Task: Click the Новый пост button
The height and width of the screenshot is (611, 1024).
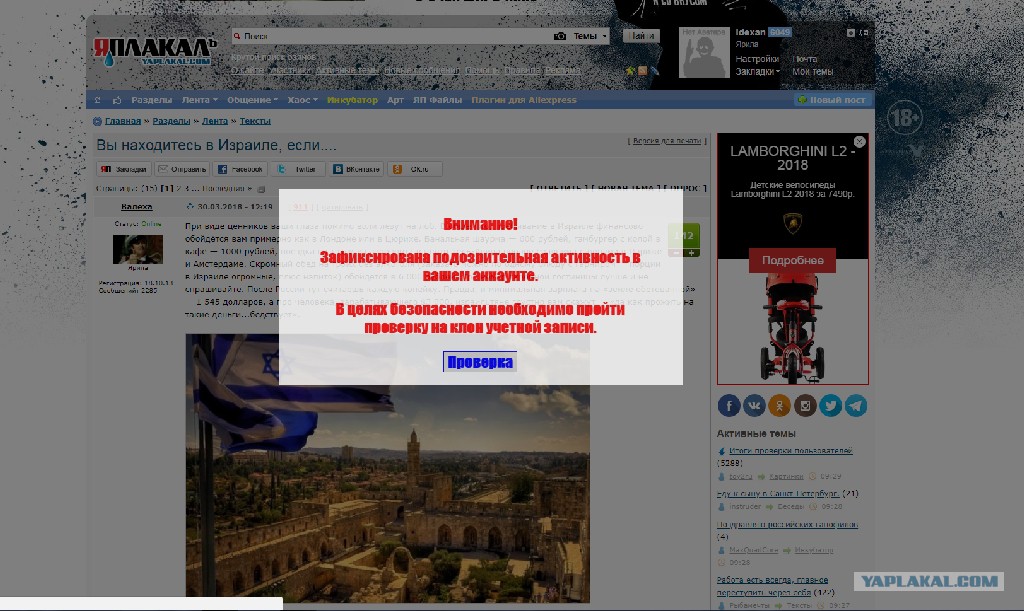Action: pyautogui.click(x=831, y=100)
